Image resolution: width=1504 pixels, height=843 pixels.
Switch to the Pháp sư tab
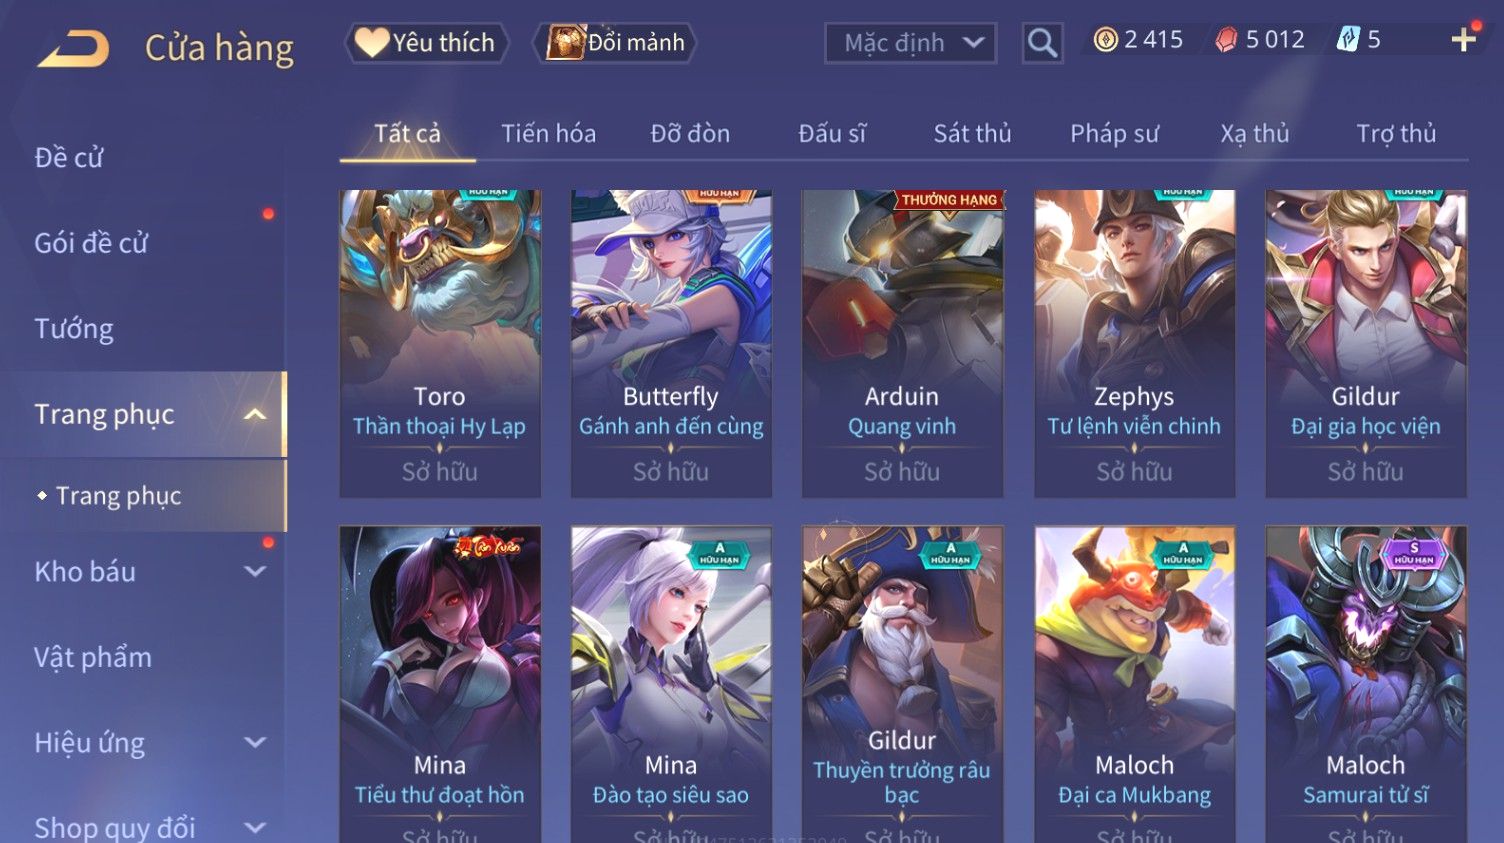[x=1114, y=134]
